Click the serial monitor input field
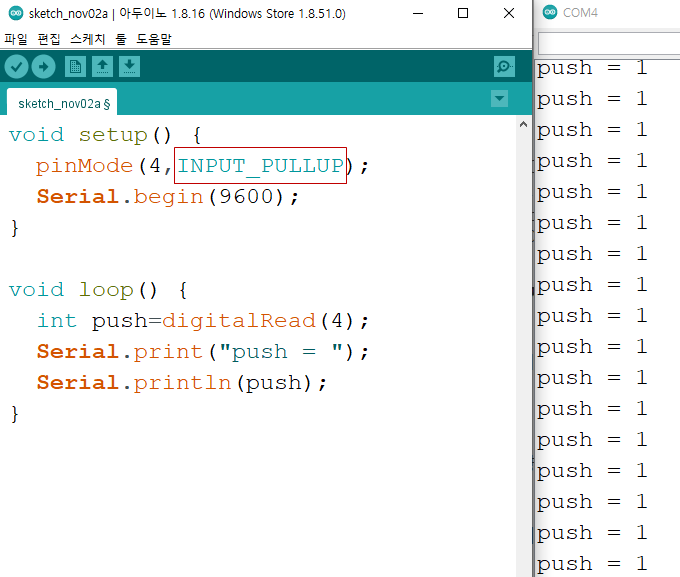 tap(609, 43)
